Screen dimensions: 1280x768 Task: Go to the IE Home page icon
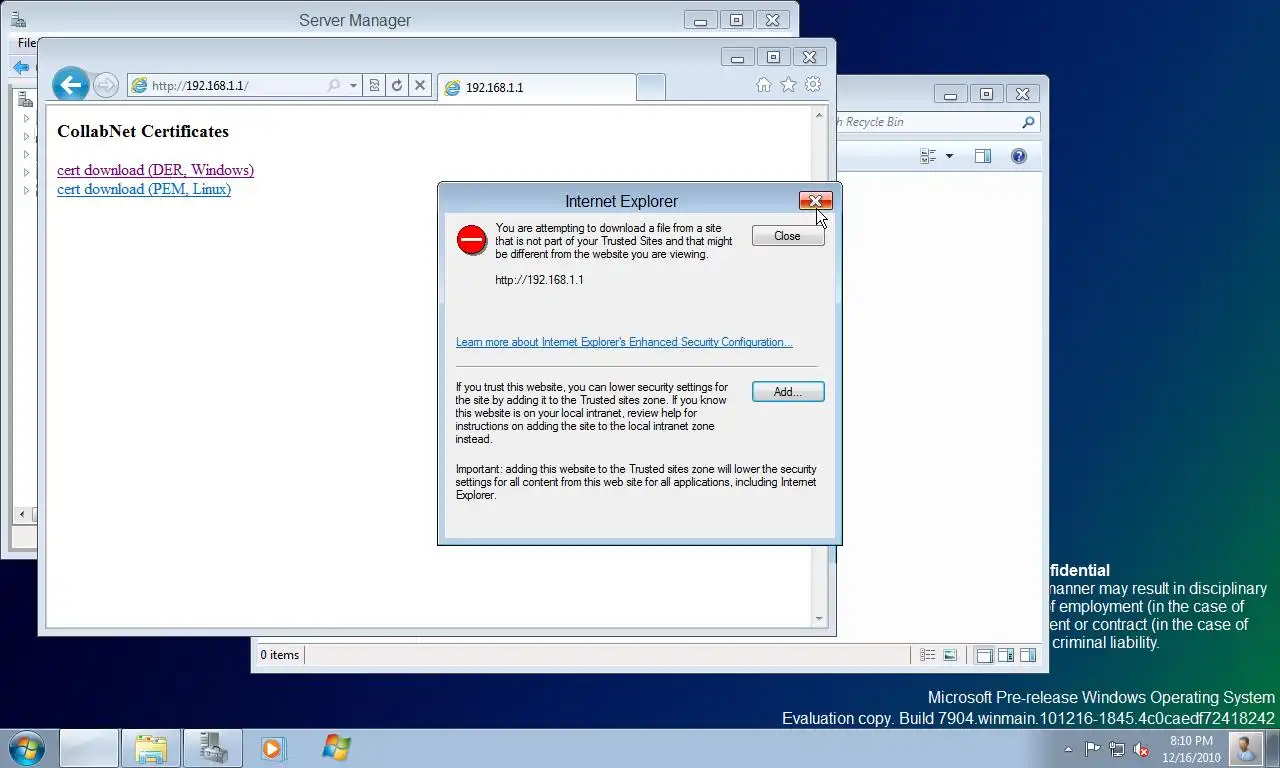764,85
